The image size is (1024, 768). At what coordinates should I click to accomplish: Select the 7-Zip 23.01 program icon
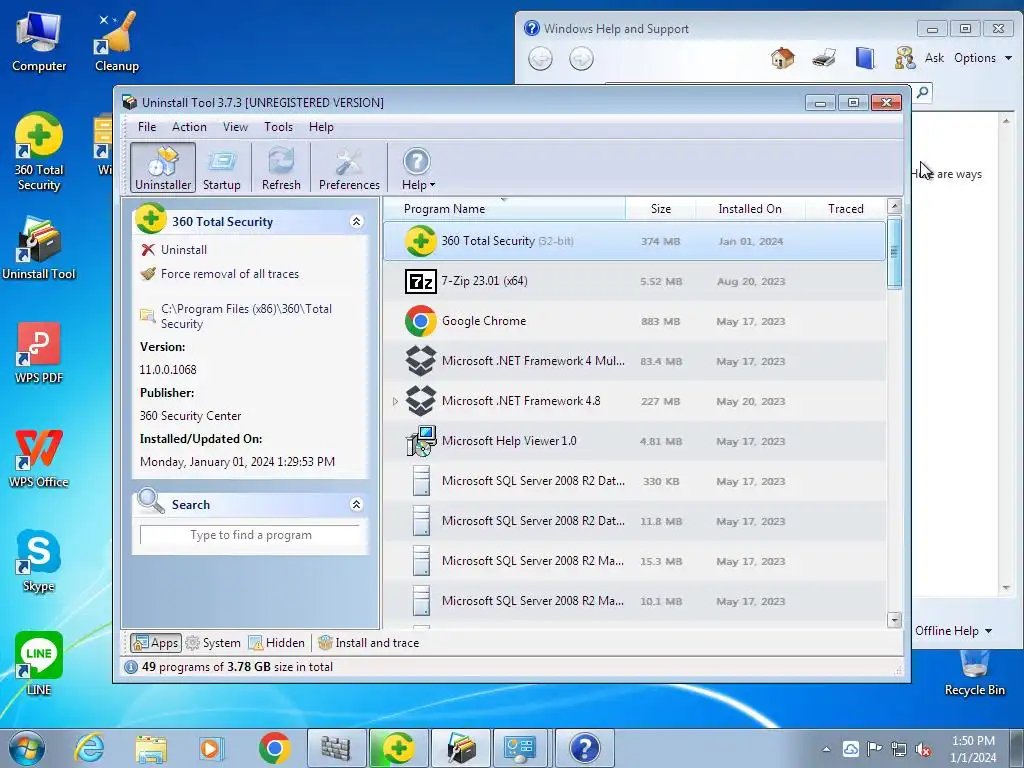(421, 281)
